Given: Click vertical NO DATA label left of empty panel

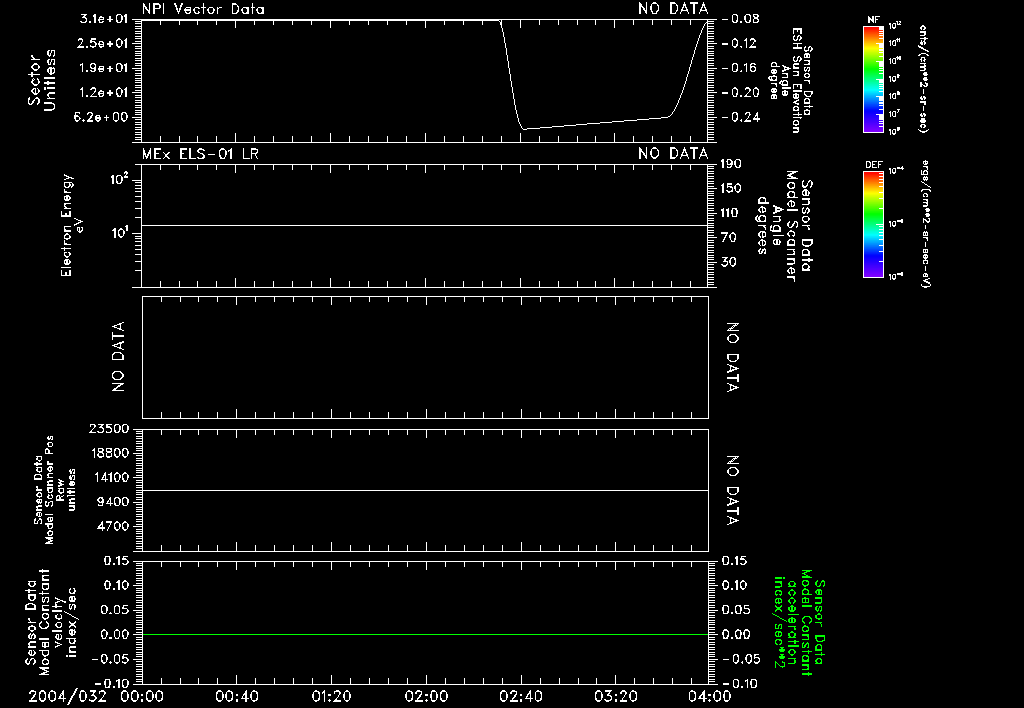Looking at the screenshot, I should (118, 357).
